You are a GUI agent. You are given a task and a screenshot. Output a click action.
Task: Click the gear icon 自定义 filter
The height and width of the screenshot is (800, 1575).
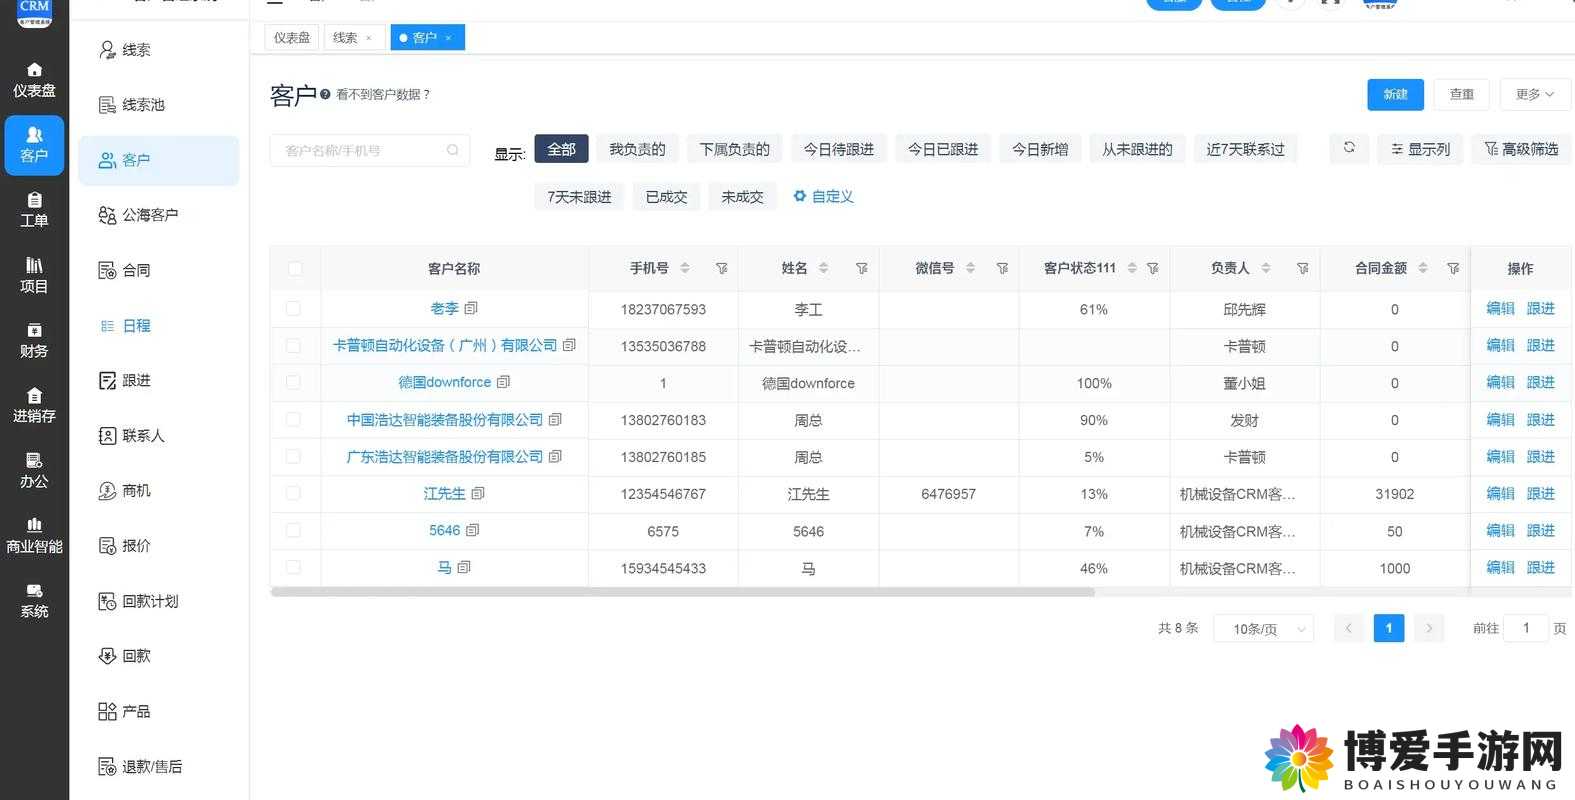point(800,196)
